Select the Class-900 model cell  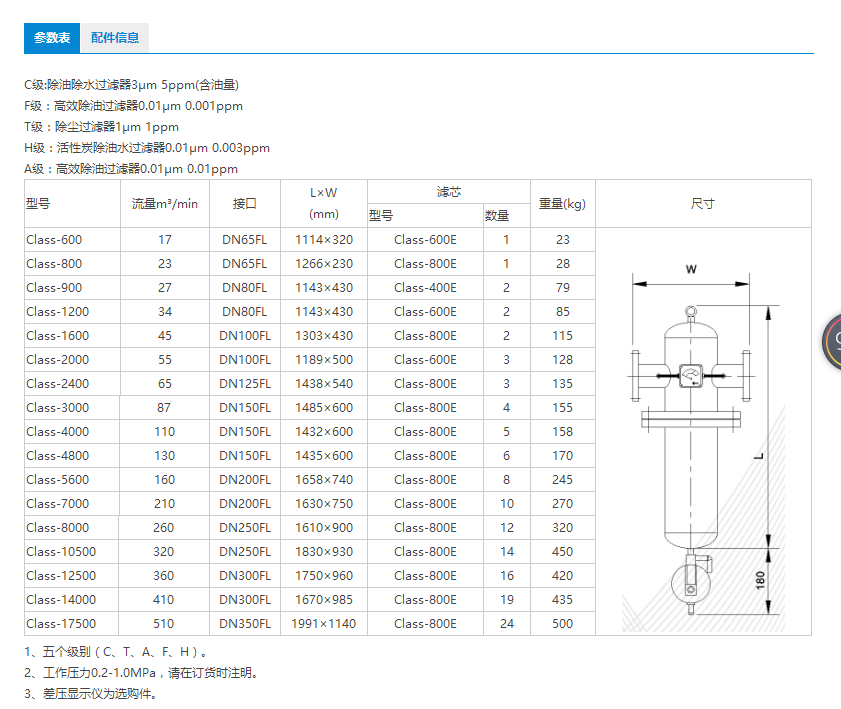[x=72, y=288]
